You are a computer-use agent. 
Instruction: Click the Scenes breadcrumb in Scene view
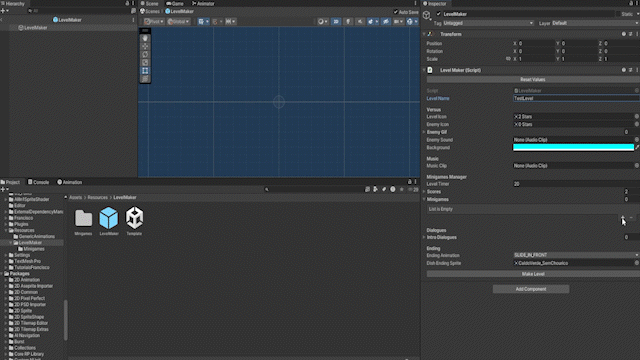coord(150,11)
